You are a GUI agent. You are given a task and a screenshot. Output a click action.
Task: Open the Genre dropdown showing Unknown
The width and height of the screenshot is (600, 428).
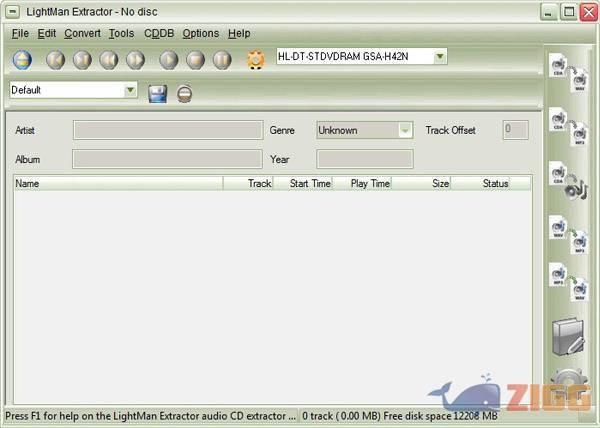point(405,130)
